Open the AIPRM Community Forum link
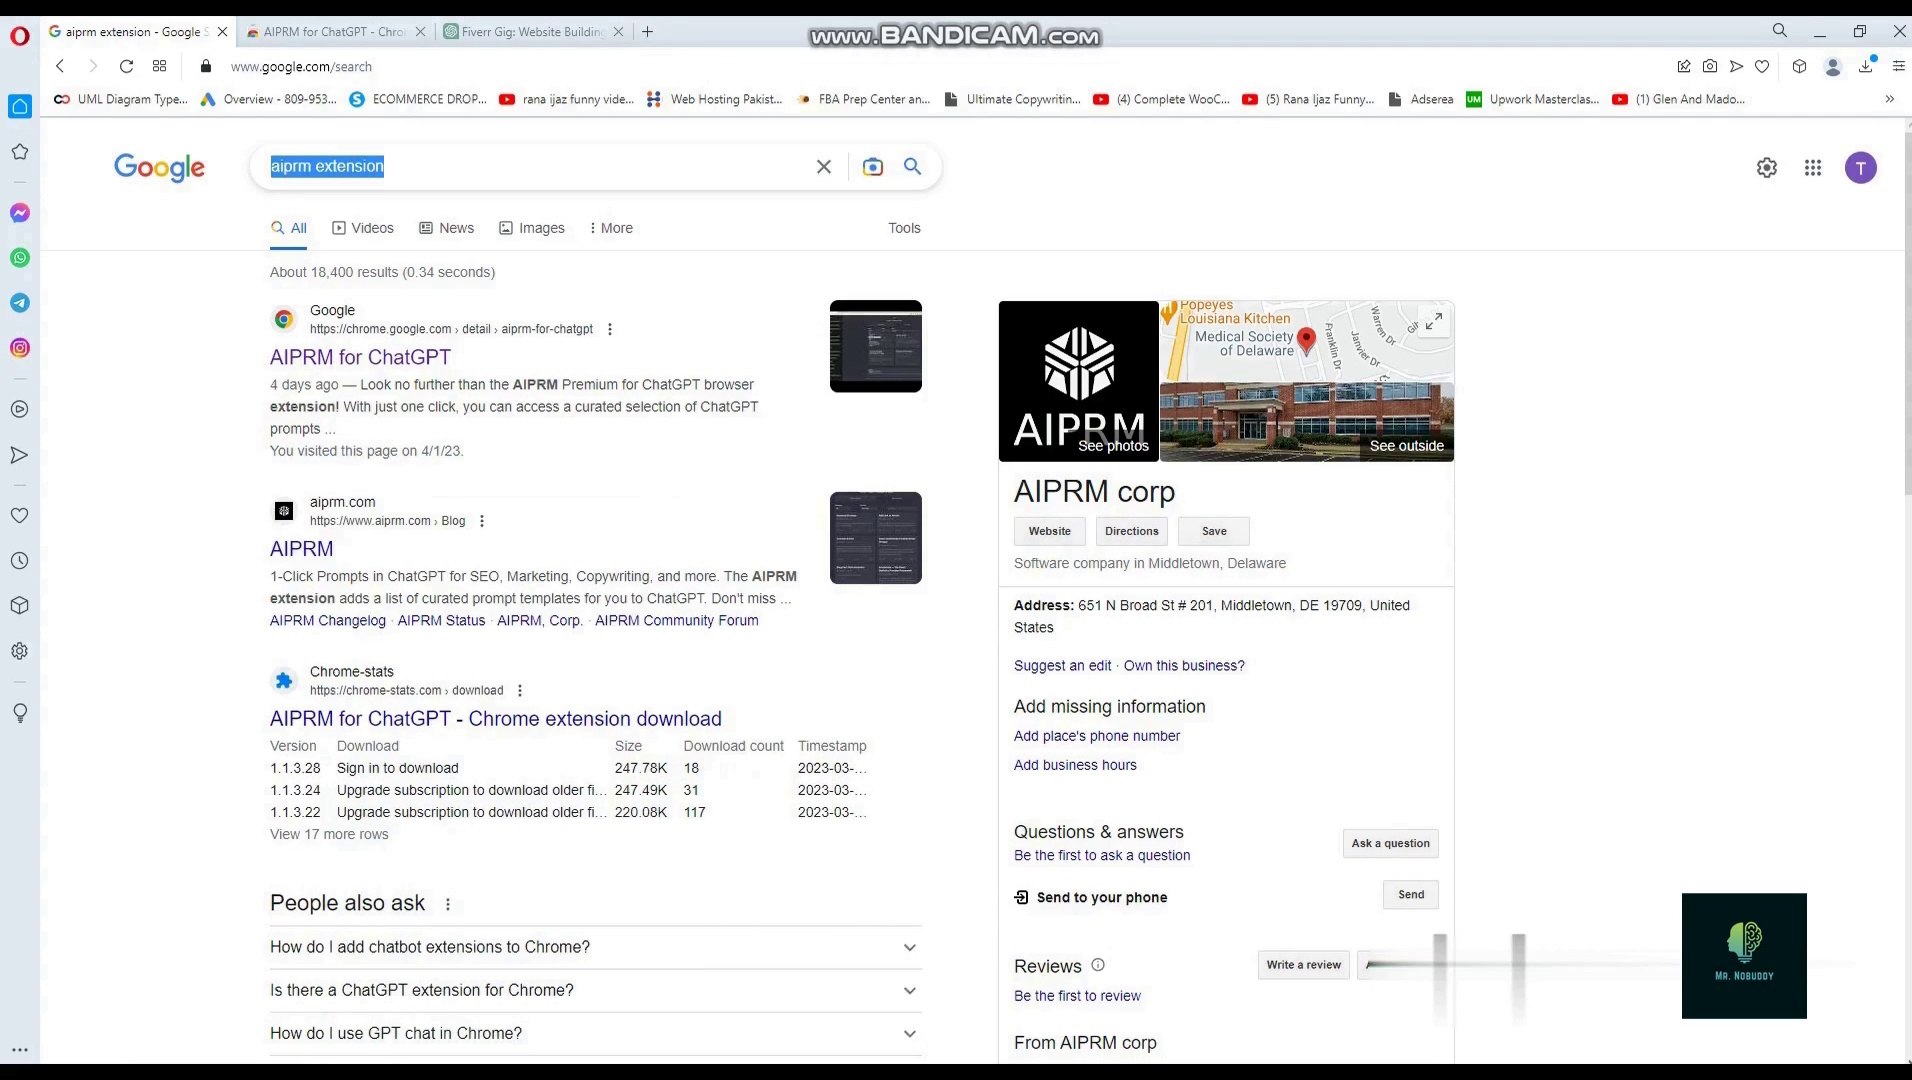 point(676,620)
